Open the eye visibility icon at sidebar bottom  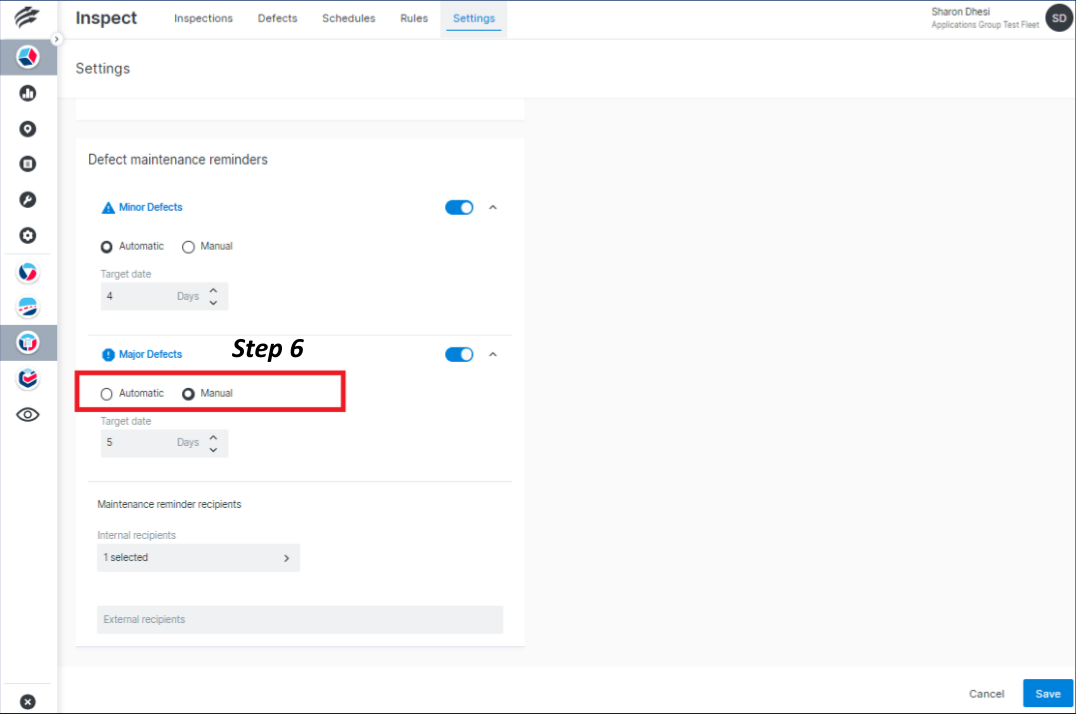point(27,414)
